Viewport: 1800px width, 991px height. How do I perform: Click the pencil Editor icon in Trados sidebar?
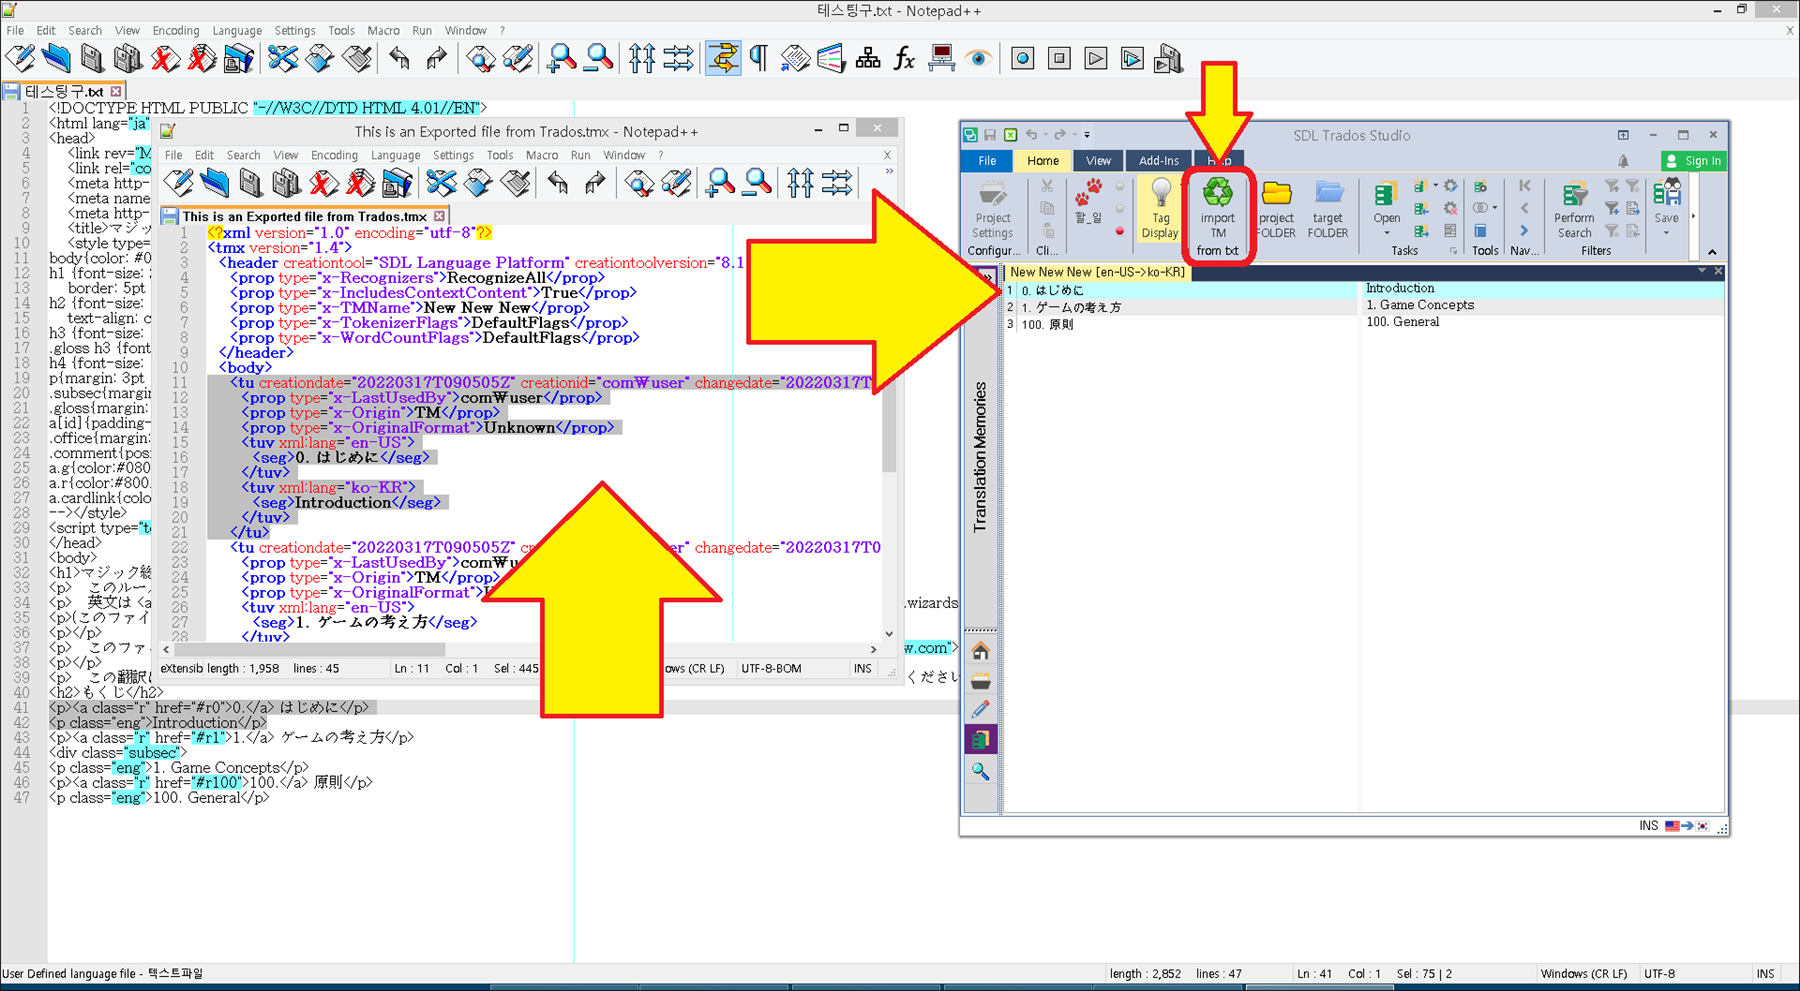980,710
